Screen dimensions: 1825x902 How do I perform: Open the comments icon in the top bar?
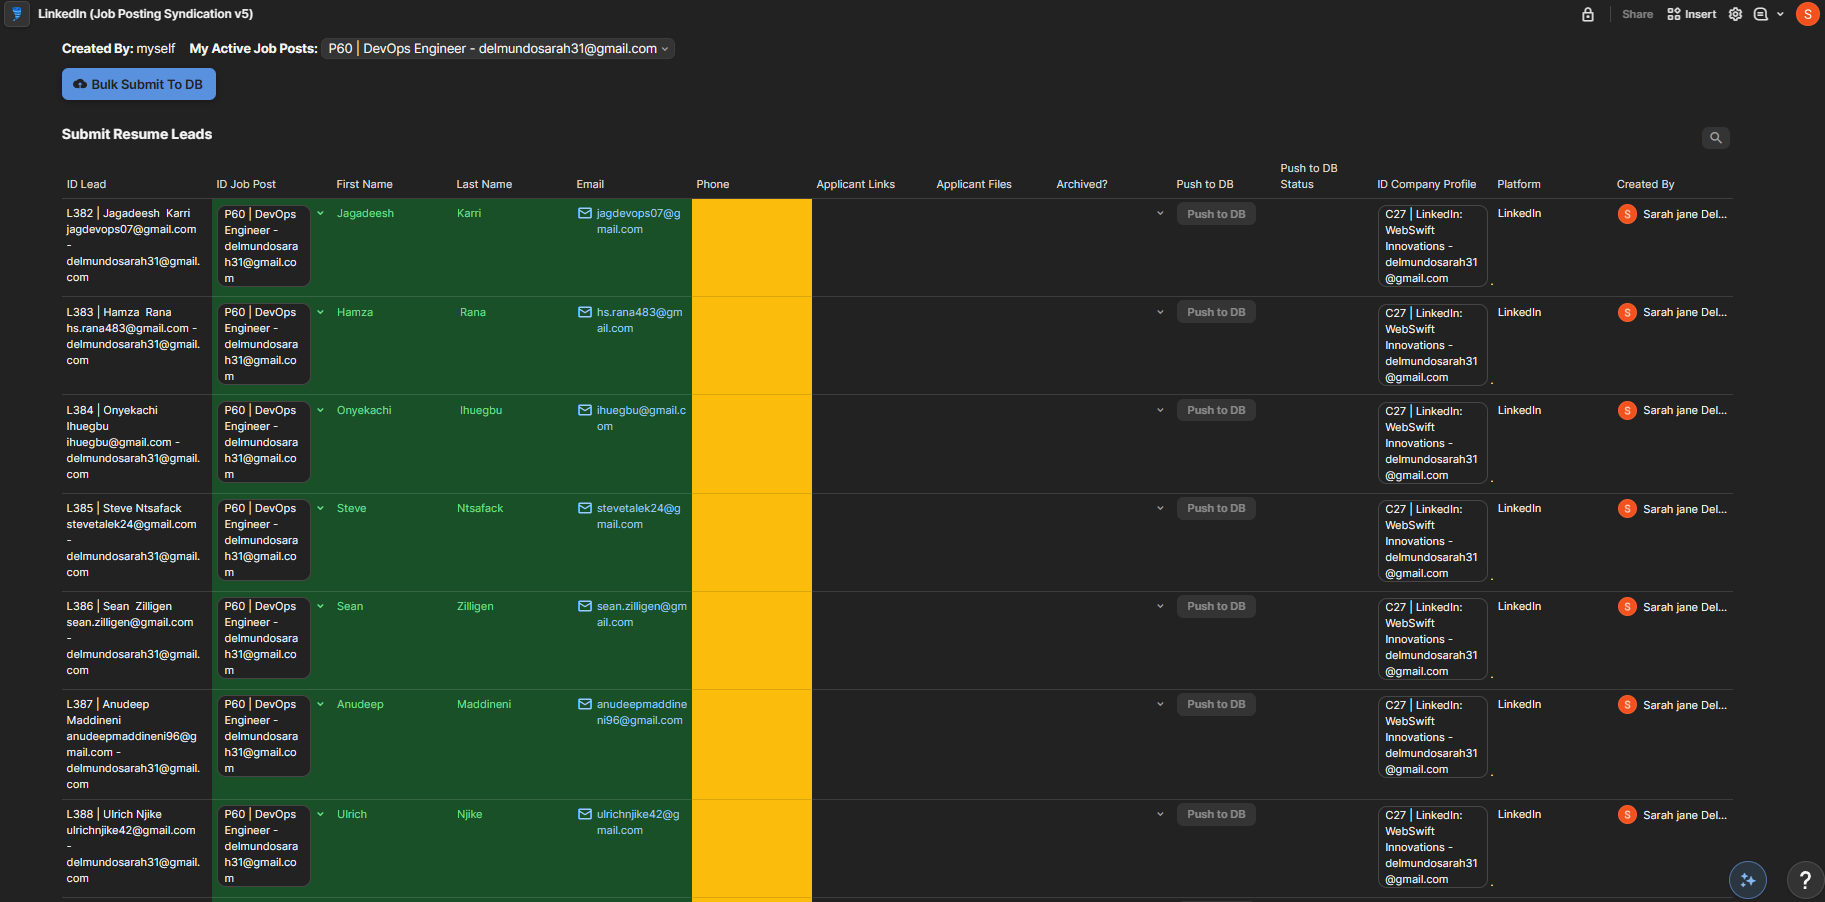click(1761, 14)
